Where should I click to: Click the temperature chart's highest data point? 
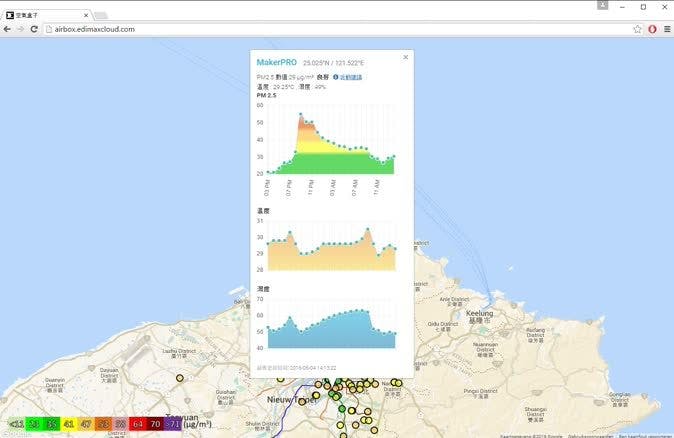click(368, 229)
